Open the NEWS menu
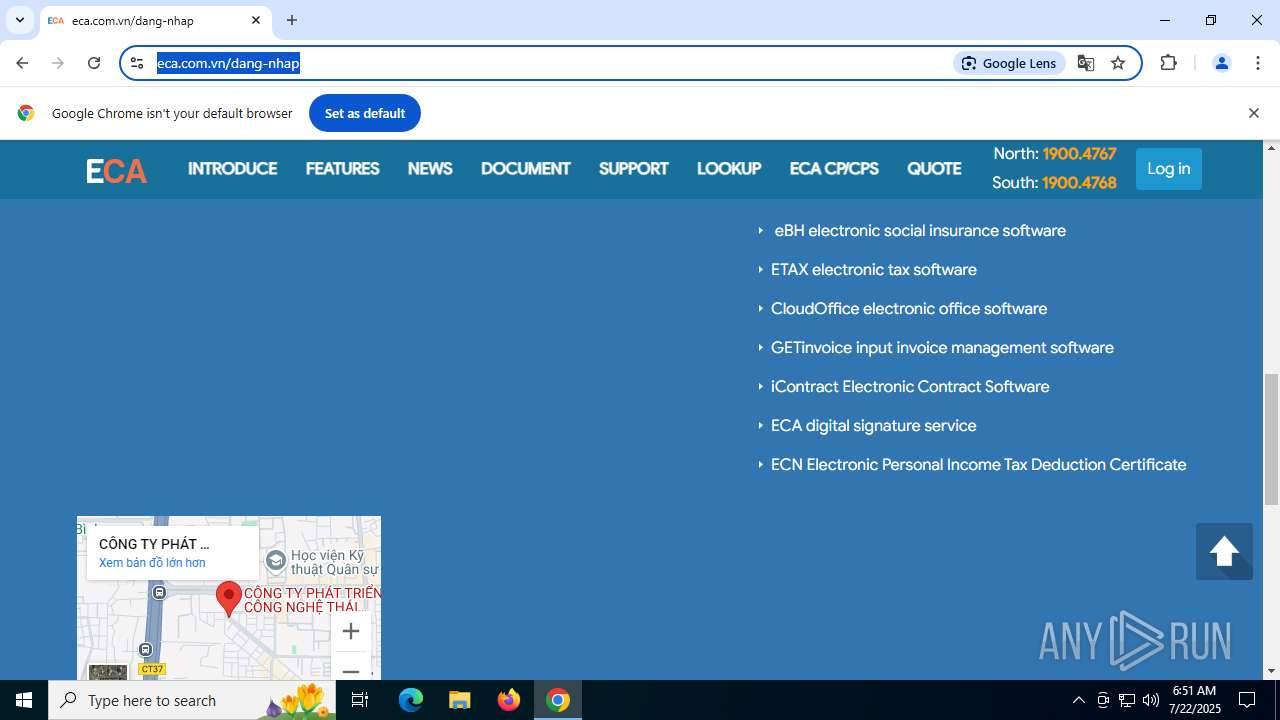Image resolution: width=1280 pixels, height=720 pixels. click(x=430, y=169)
